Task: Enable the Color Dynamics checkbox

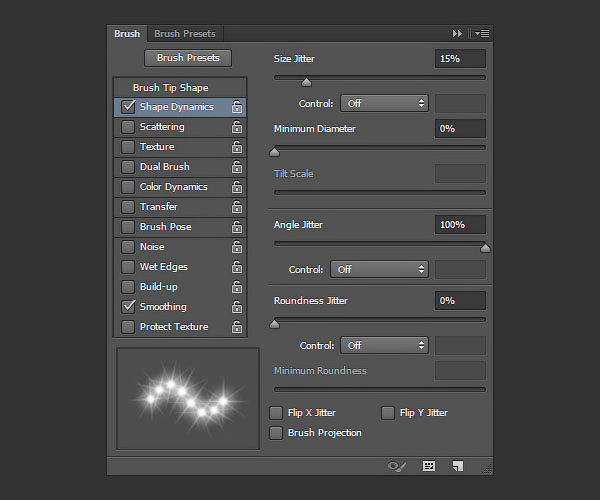Action: (x=128, y=187)
